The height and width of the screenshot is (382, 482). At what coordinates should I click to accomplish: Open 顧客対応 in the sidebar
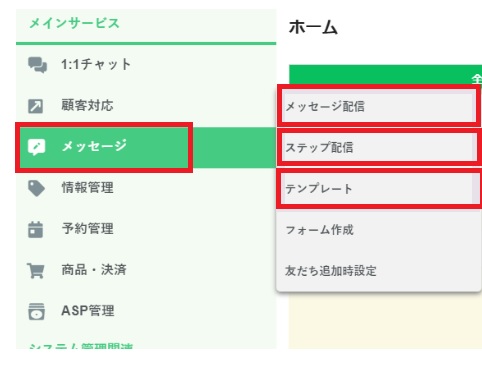pyautogui.click(x=146, y=106)
